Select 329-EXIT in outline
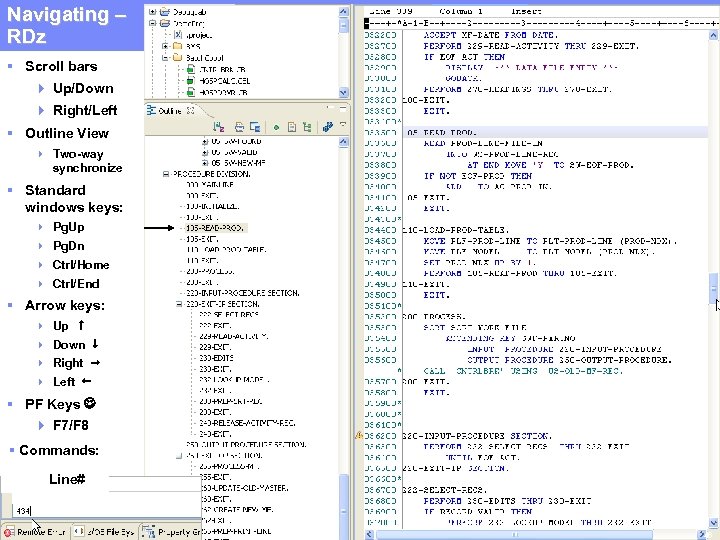This screenshot has width=720, height=540. coord(215,347)
